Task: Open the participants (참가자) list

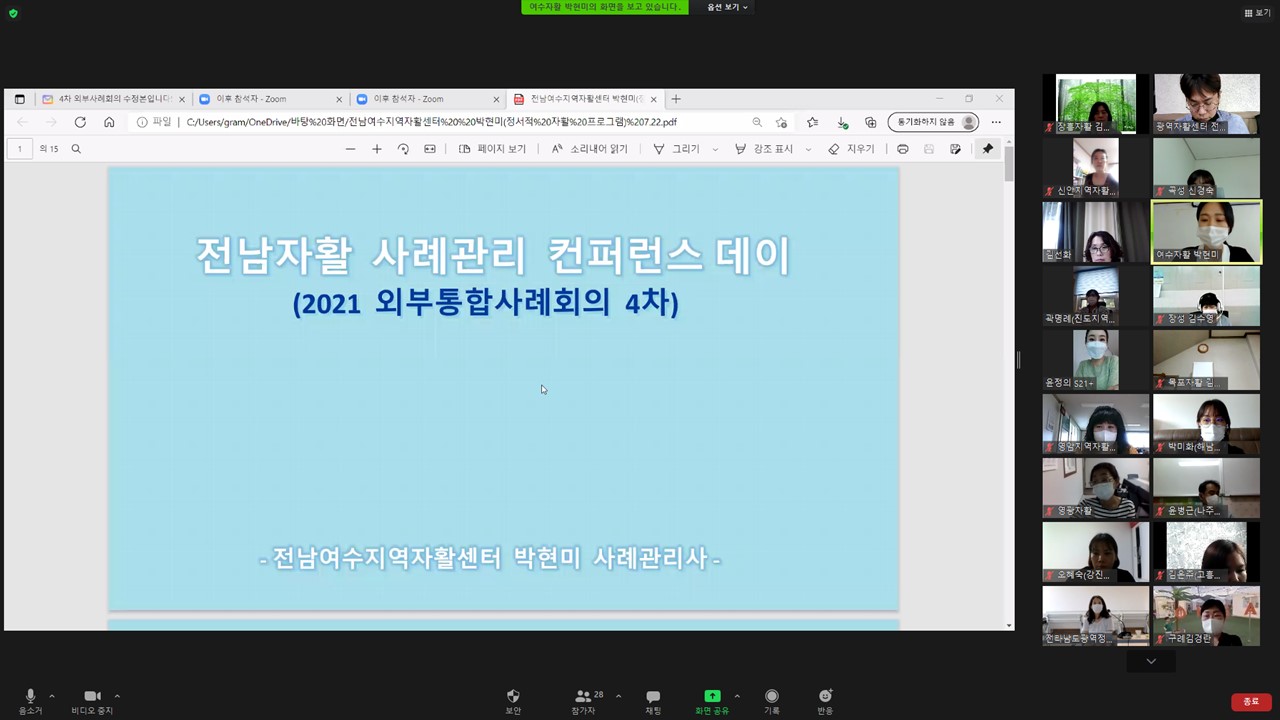Action: point(583,697)
